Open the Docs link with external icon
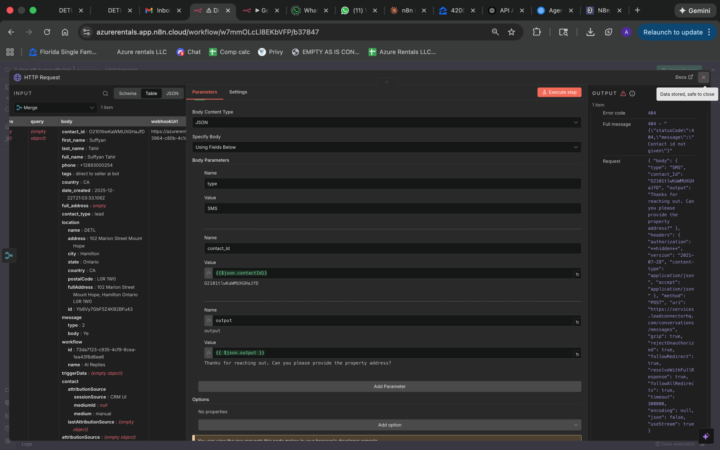 point(684,77)
